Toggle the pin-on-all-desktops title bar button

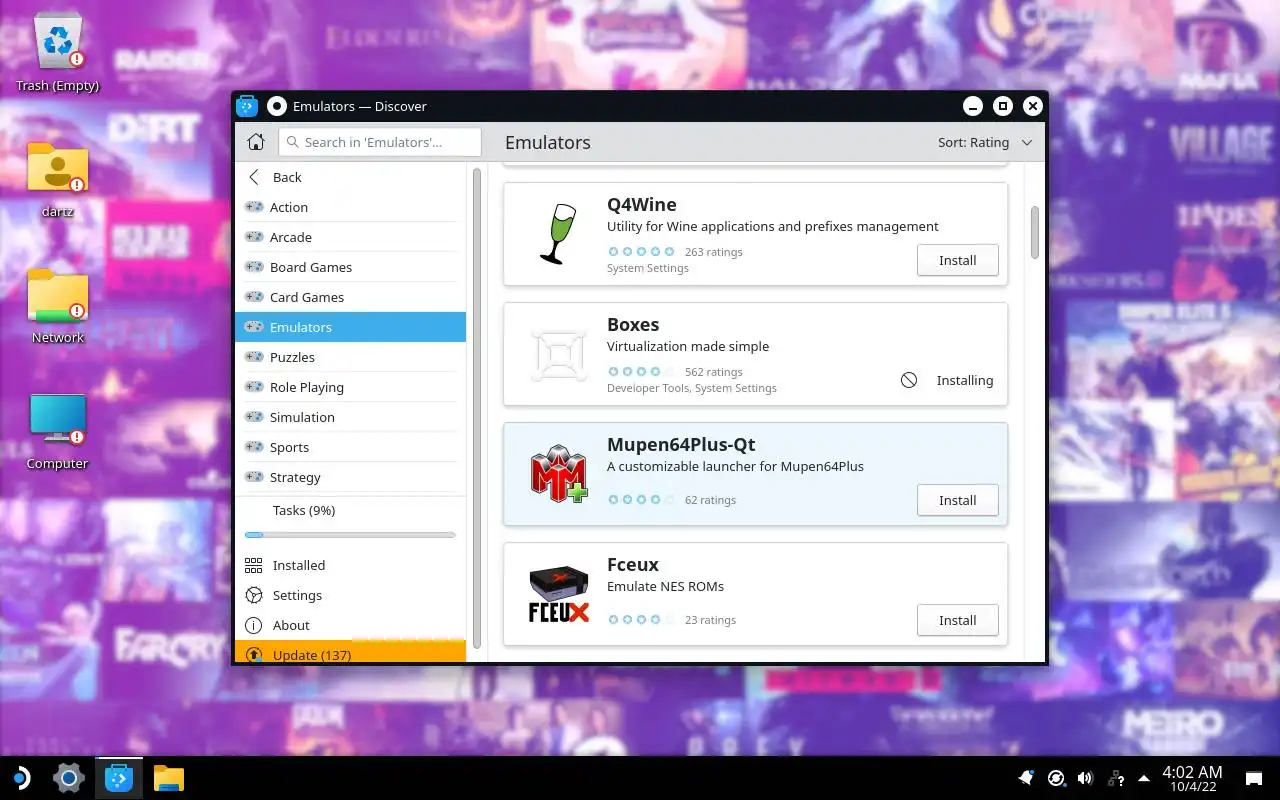tap(276, 106)
